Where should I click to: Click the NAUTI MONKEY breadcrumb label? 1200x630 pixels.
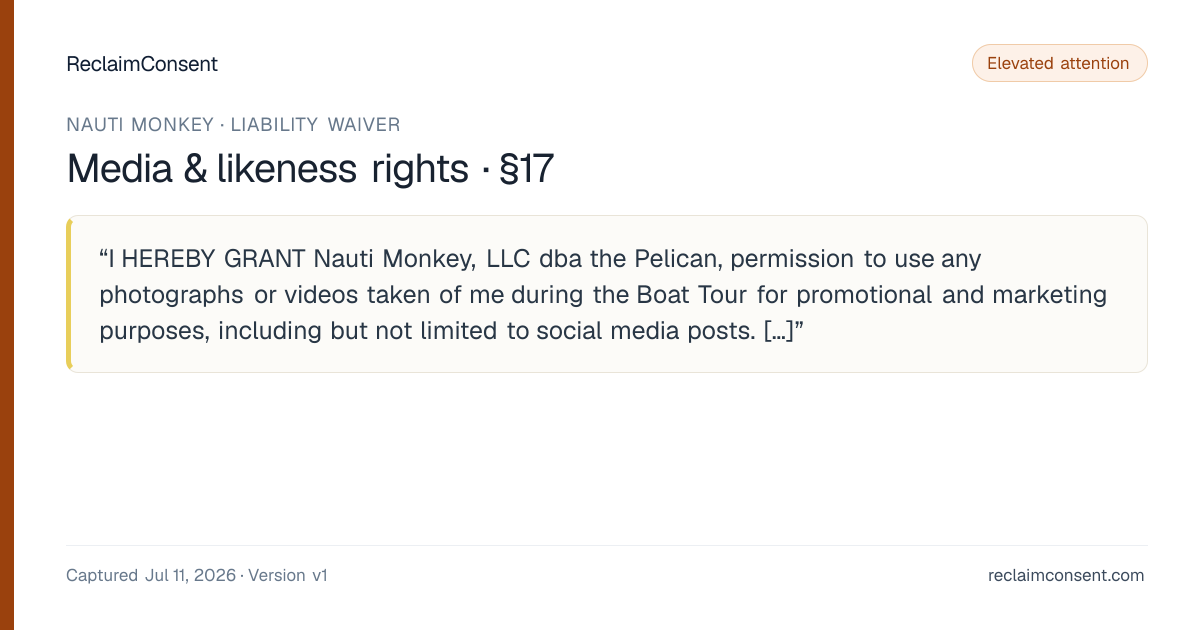[x=140, y=125]
